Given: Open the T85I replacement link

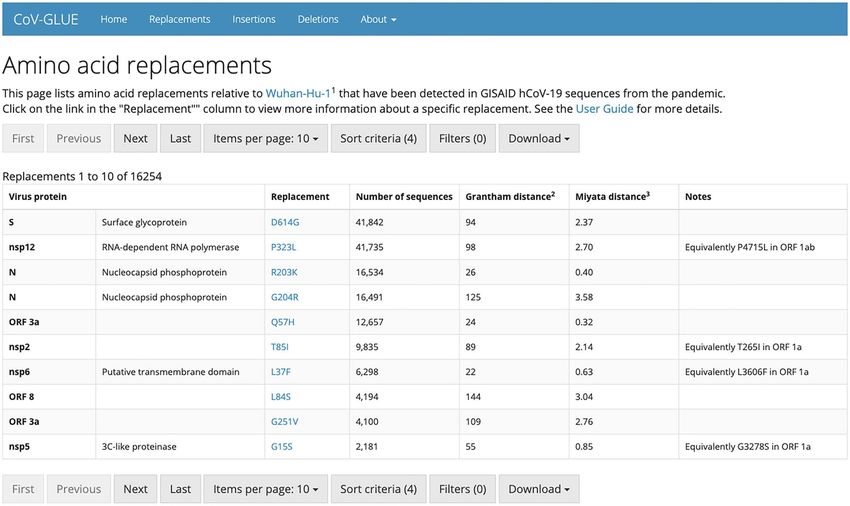Looking at the screenshot, I should coord(280,347).
